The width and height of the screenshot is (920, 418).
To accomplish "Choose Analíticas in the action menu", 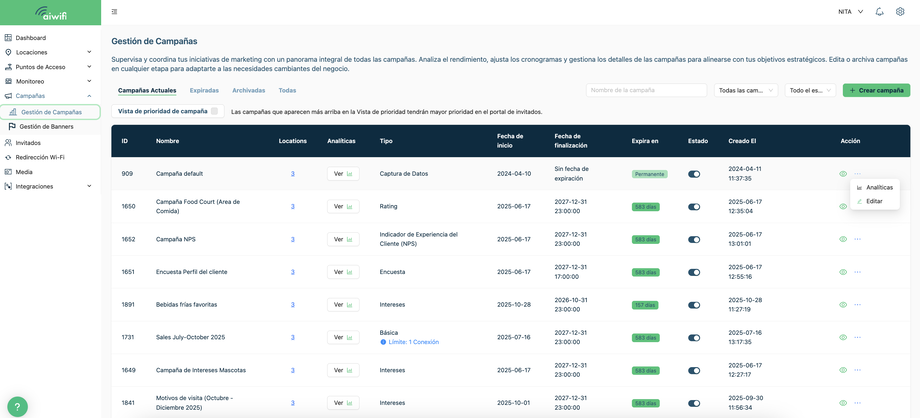I will (875, 188).
